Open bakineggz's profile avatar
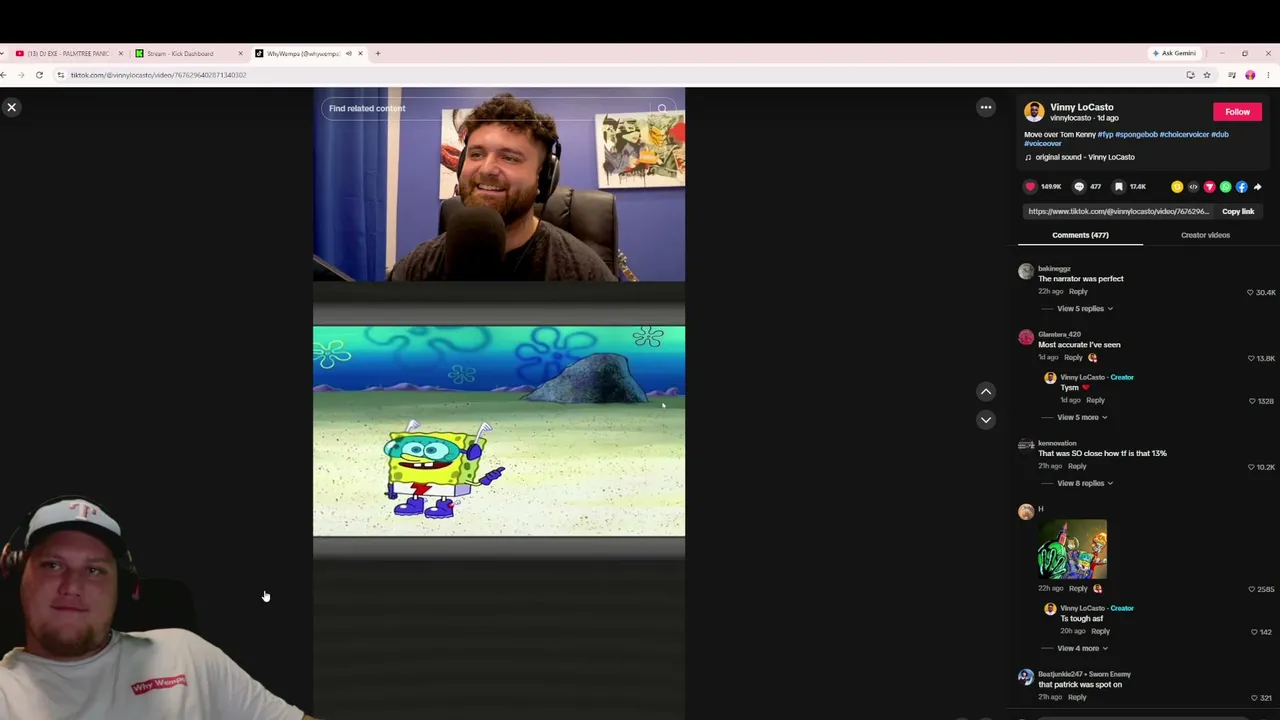The height and width of the screenshot is (720, 1280). 1026,272
